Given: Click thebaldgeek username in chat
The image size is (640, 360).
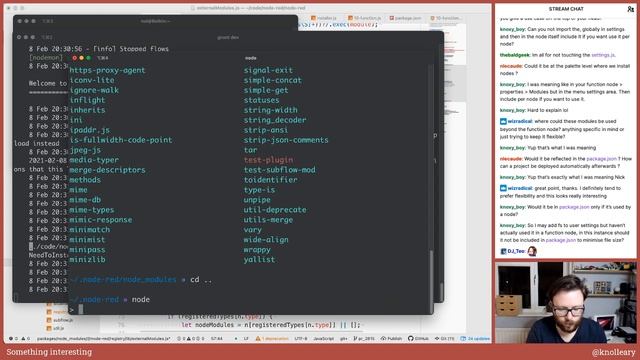Looking at the screenshot, I should pyautogui.click(x=515, y=55).
